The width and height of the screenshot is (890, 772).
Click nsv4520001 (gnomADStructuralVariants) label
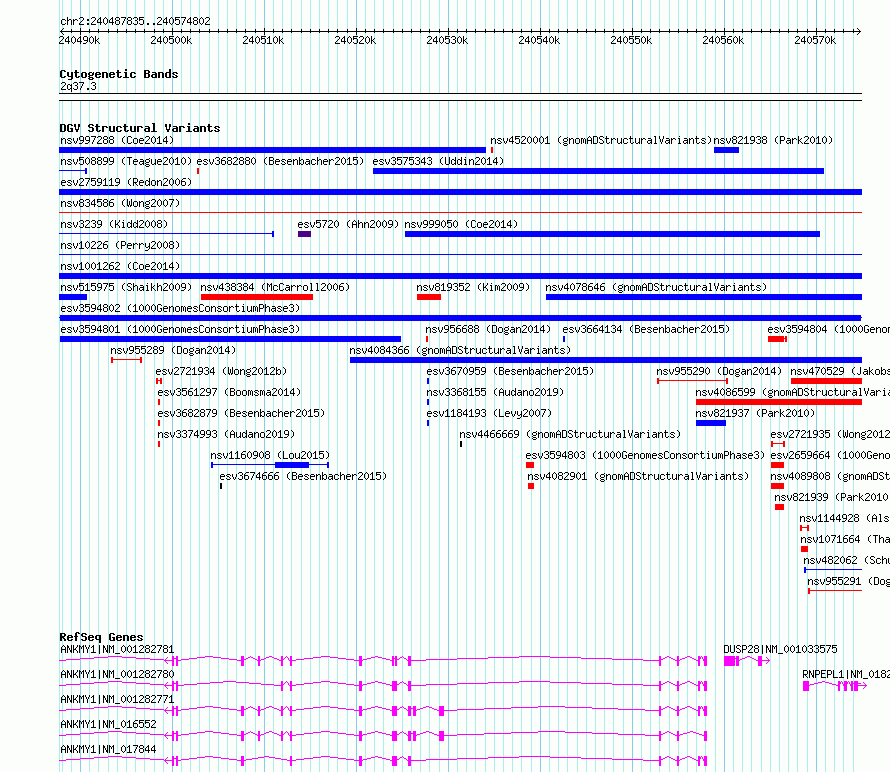click(601, 140)
